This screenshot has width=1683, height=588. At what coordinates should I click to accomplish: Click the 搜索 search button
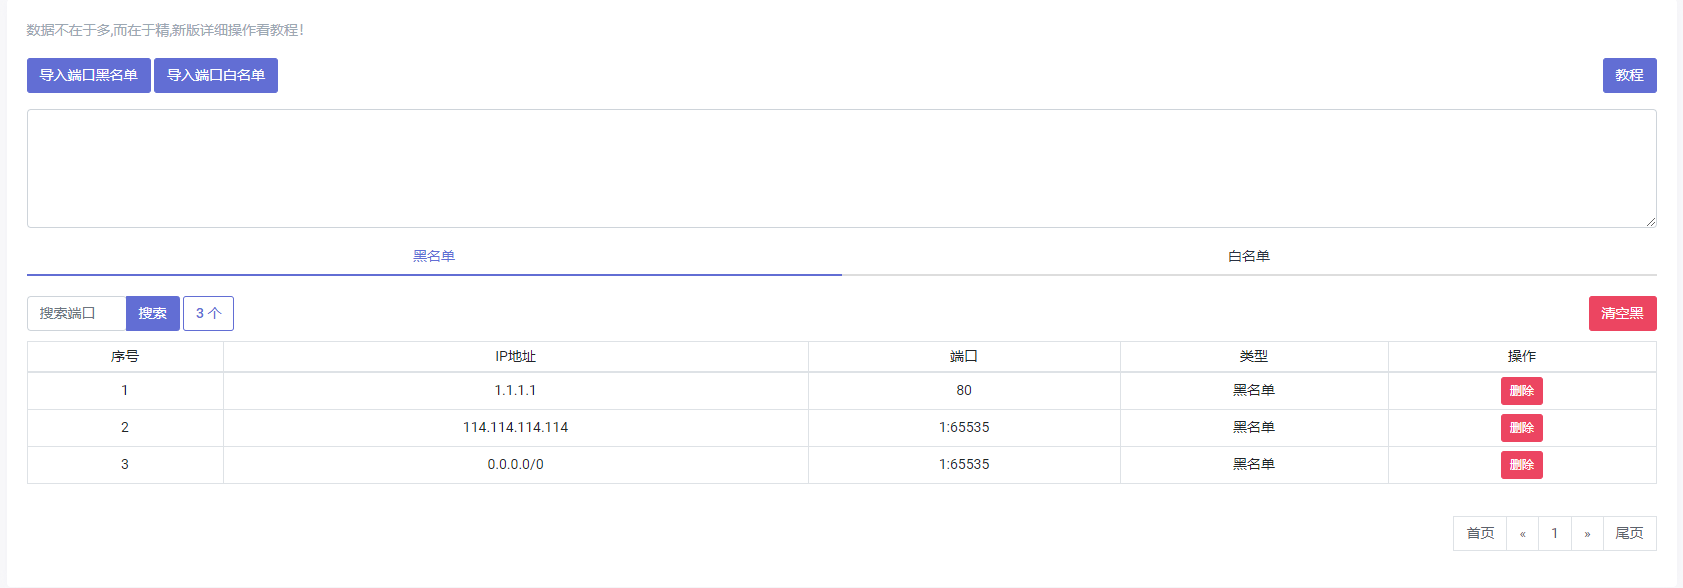[x=153, y=313]
